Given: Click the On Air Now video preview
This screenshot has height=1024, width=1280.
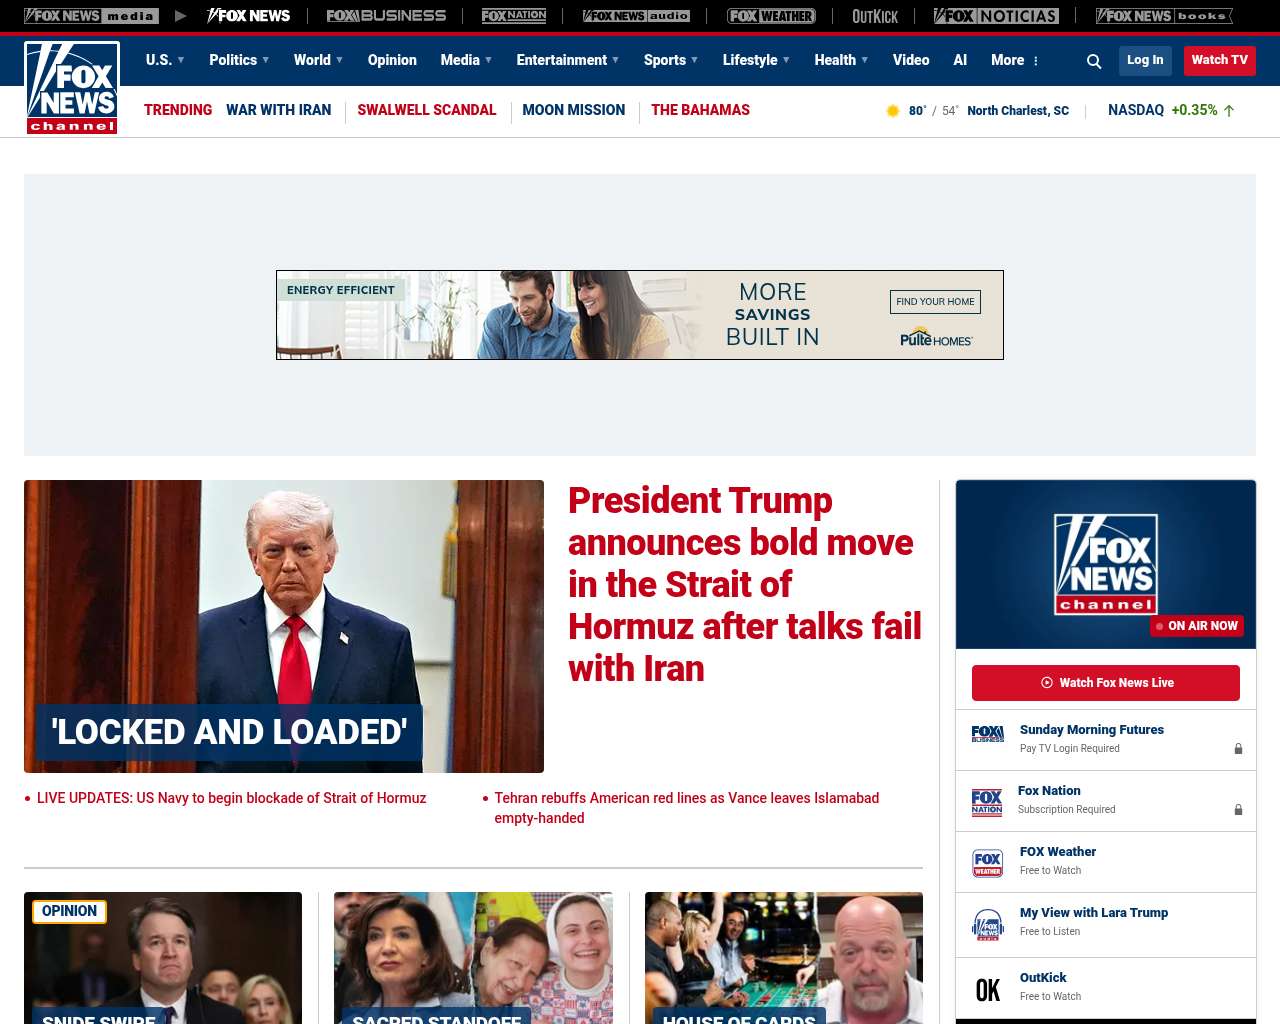Looking at the screenshot, I should click(x=1106, y=564).
